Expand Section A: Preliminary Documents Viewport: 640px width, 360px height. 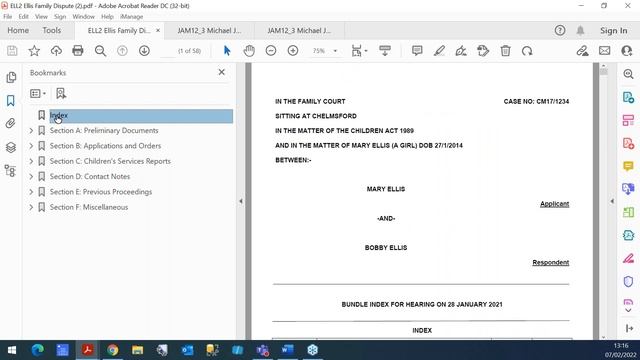(31, 131)
